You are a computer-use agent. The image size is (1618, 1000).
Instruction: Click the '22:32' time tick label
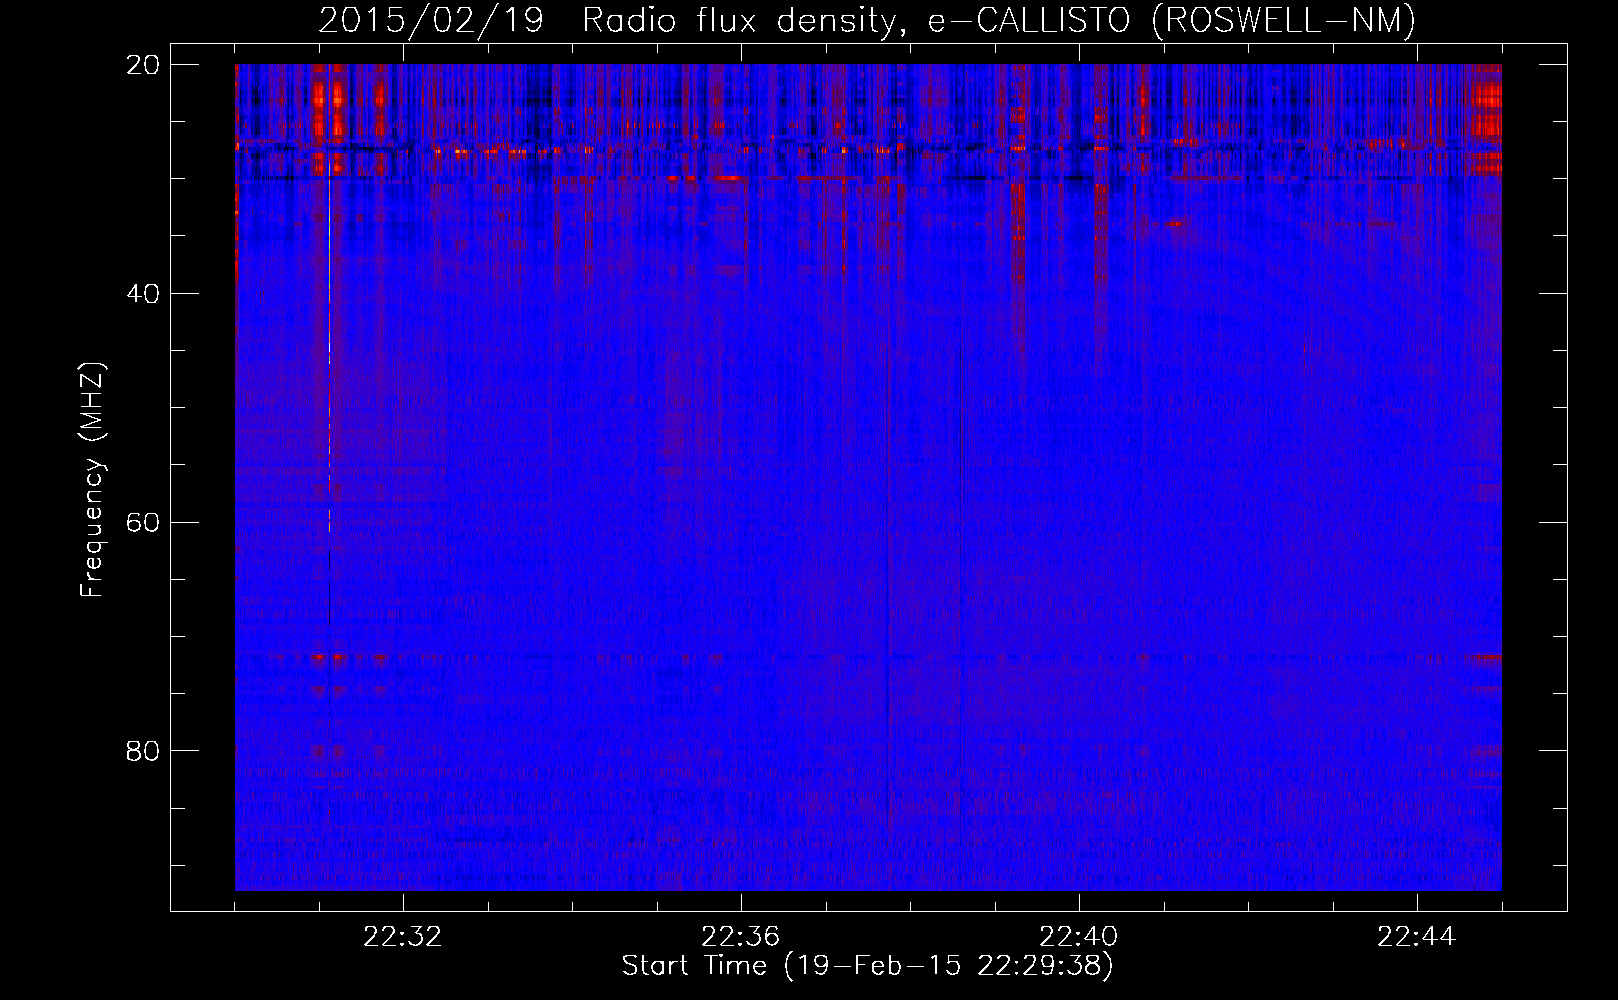tap(403, 937)
